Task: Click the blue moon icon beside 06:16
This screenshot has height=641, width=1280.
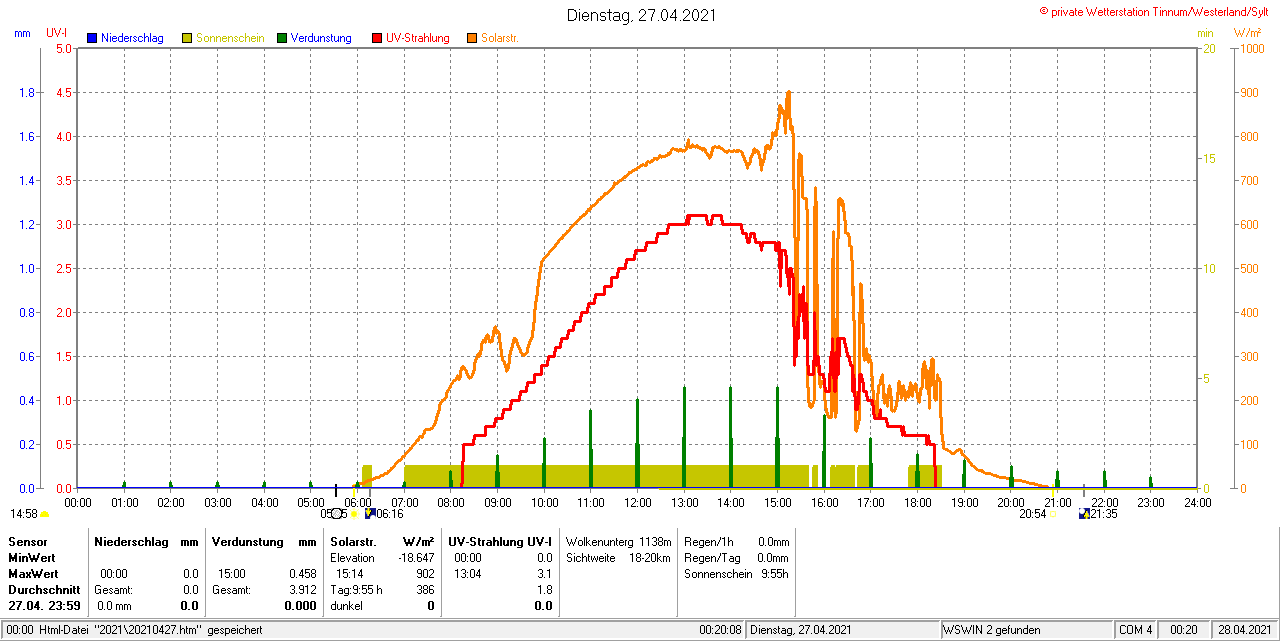Action: point(369,514)
